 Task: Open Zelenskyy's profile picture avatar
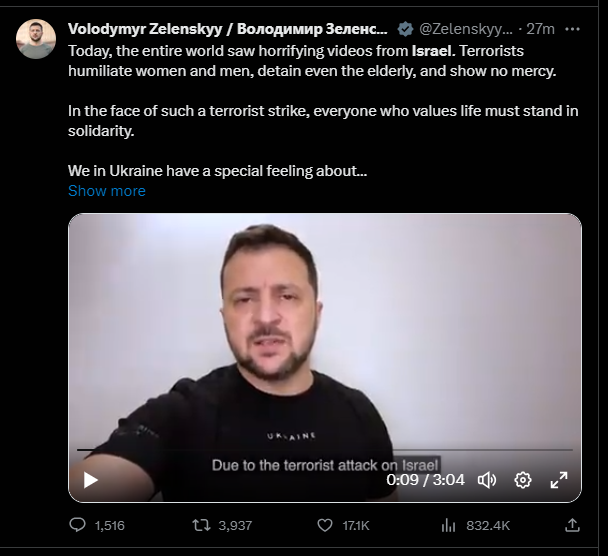click(36, 39)
